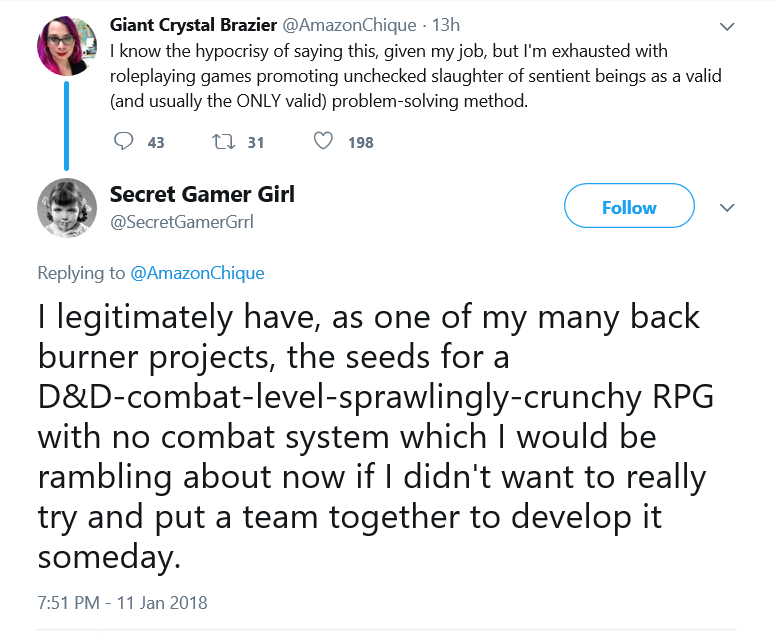Click the 13h timestamp

click(446, 25)
